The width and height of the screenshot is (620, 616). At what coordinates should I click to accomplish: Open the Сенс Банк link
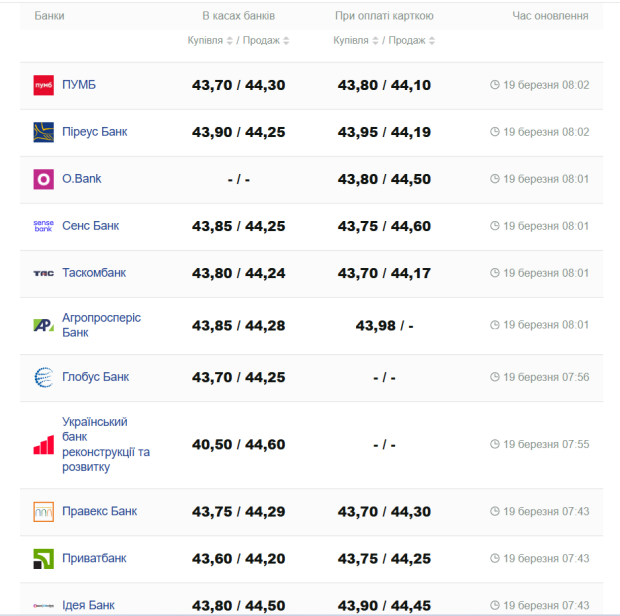pos(90,226)
